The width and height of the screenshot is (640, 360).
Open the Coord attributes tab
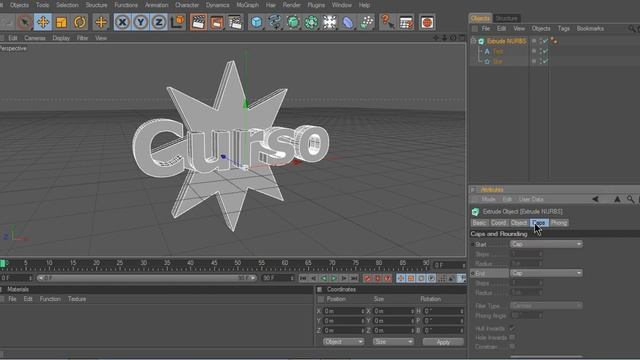coord(498,223)
